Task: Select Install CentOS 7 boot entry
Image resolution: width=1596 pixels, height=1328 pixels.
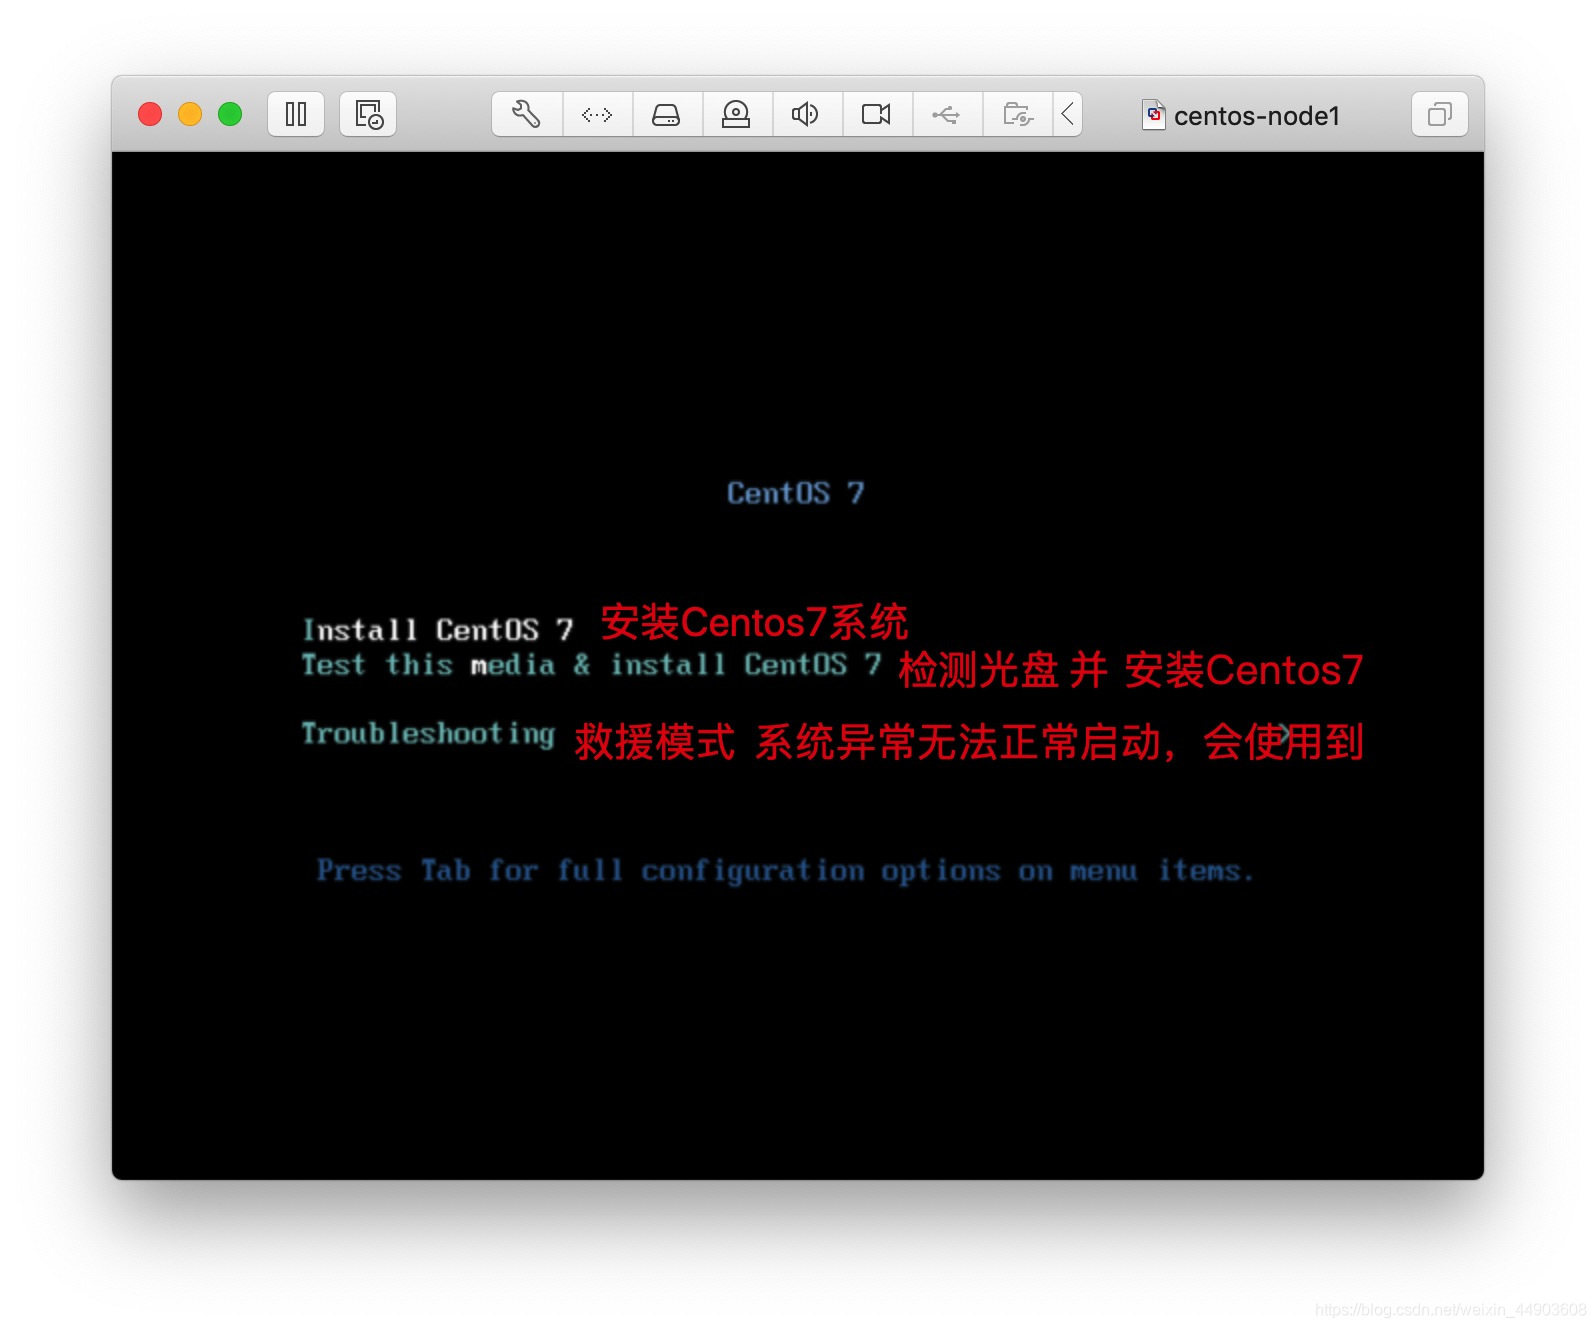Action: [438, 630]
